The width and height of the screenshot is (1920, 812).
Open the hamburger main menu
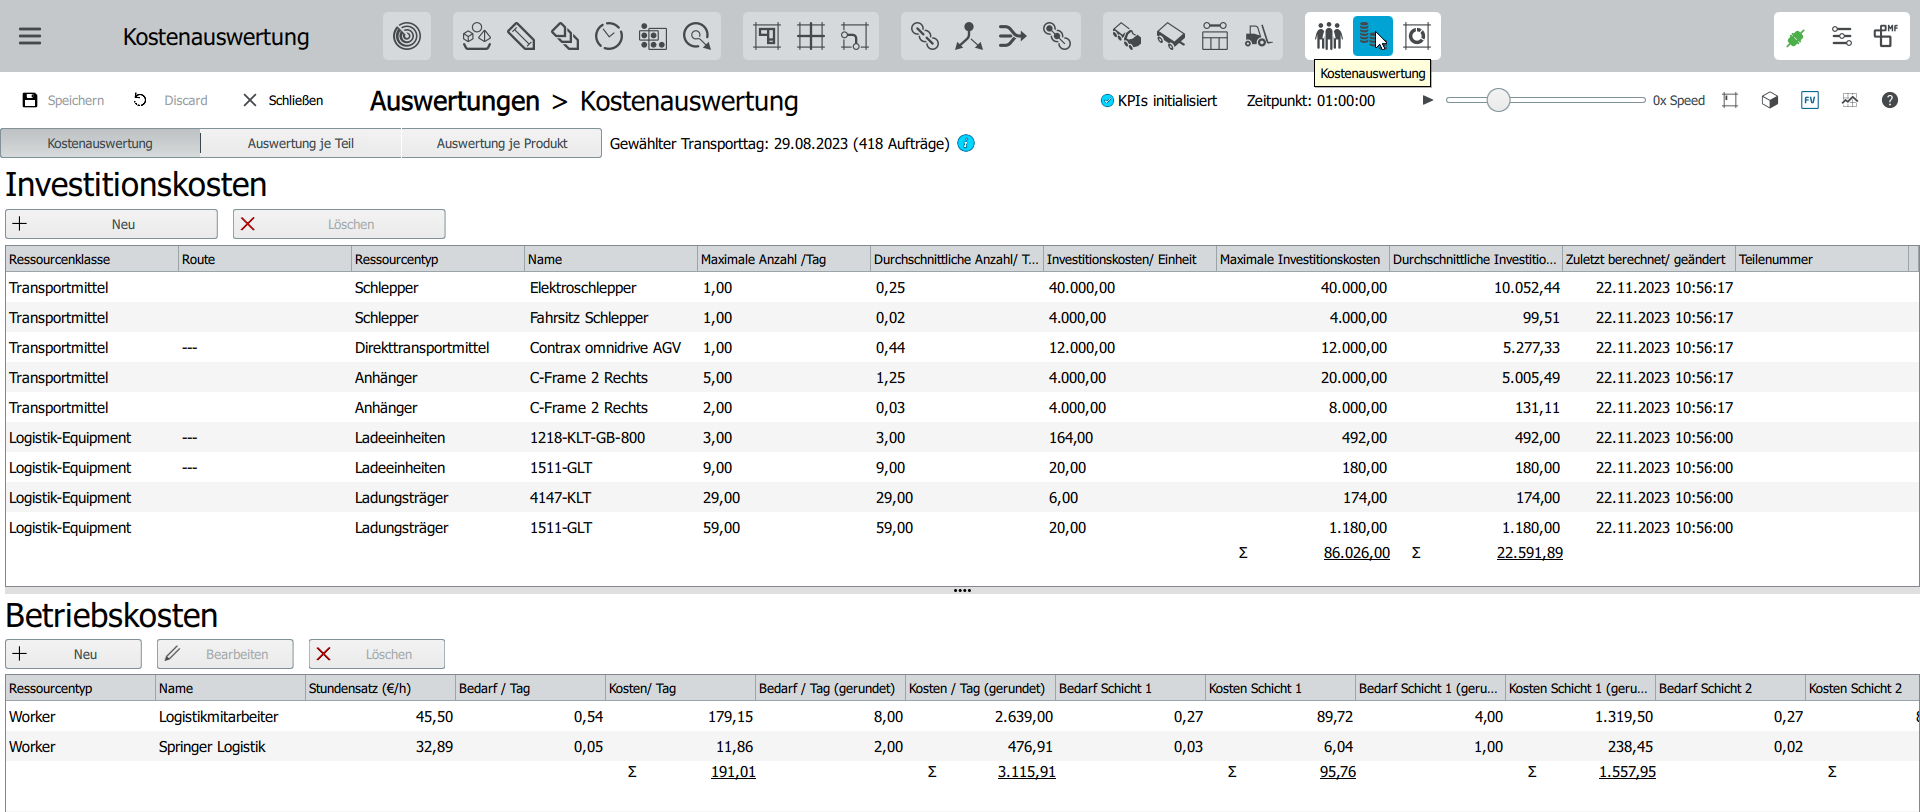pos(30,36)
